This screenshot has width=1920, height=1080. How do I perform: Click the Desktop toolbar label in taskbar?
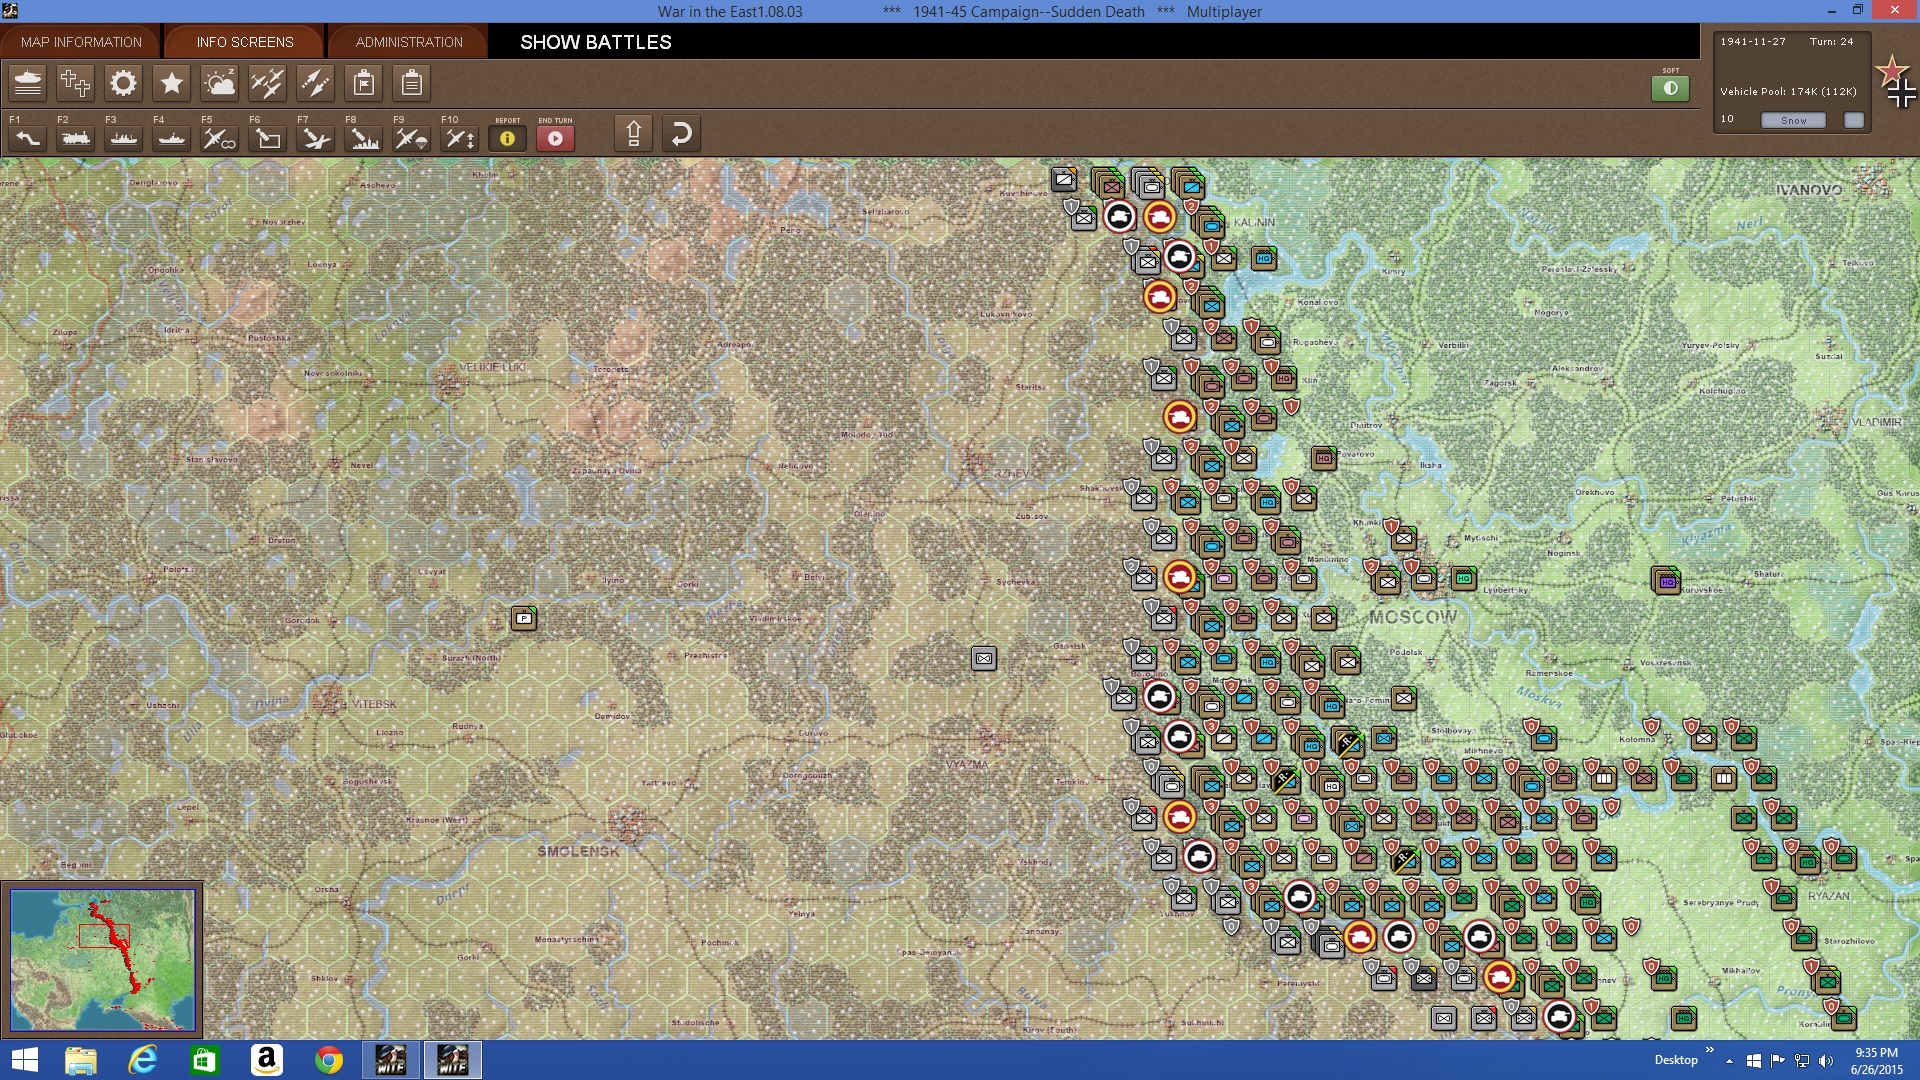point(1676,1060)
